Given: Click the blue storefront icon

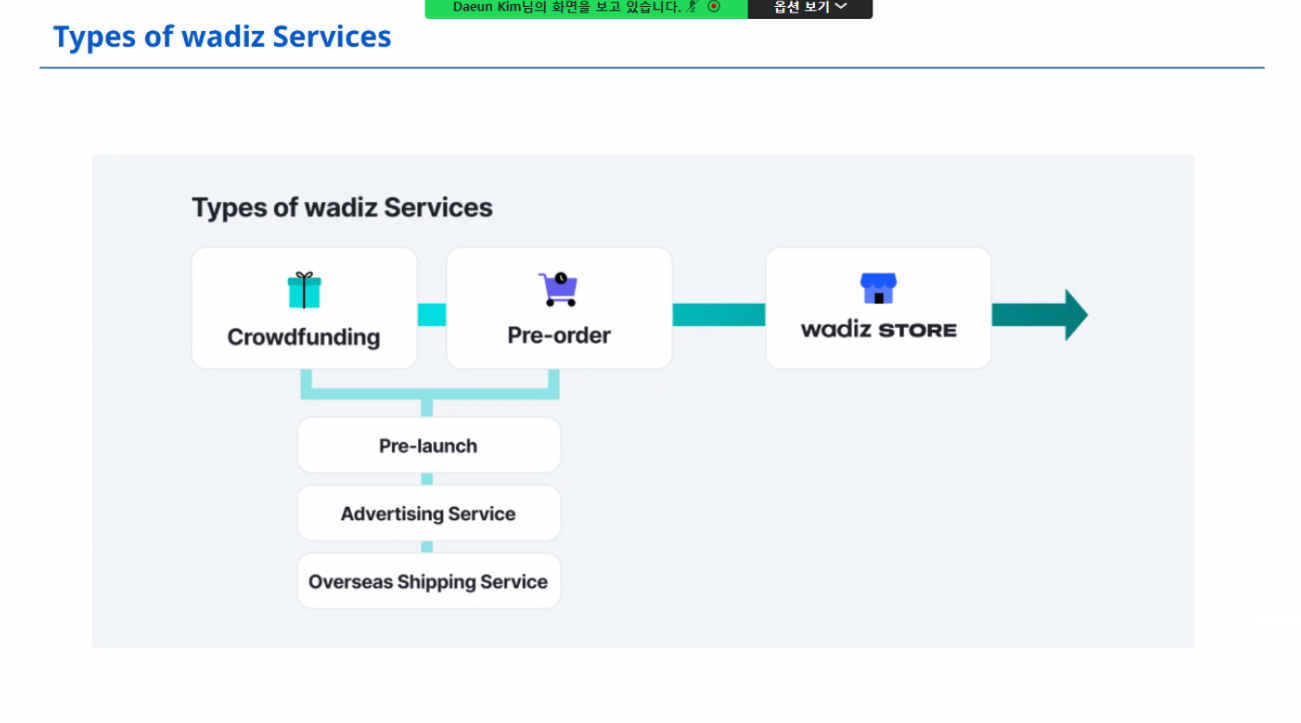Looking at the screenshot, I should (878, 288).
